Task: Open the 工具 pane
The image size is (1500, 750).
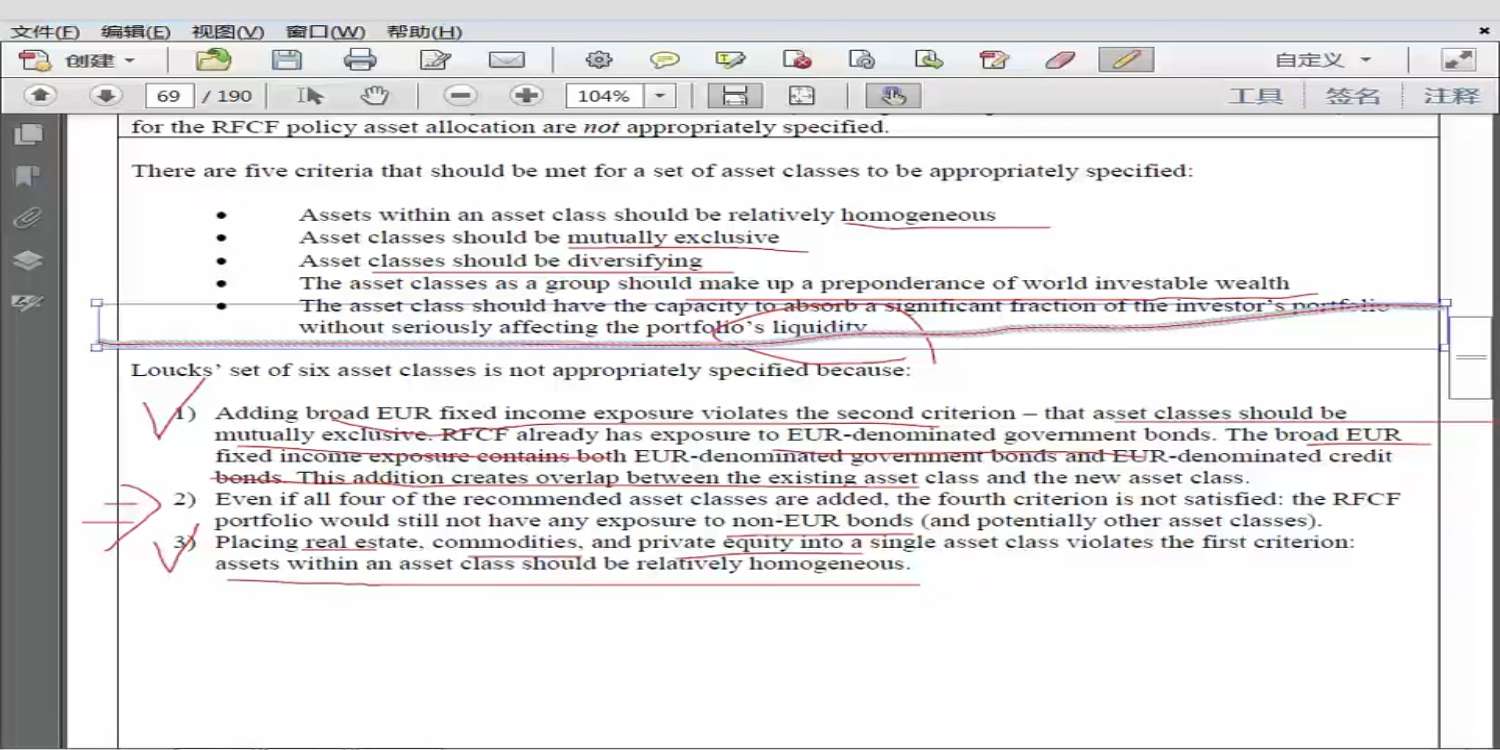Action: [1255, 96]
